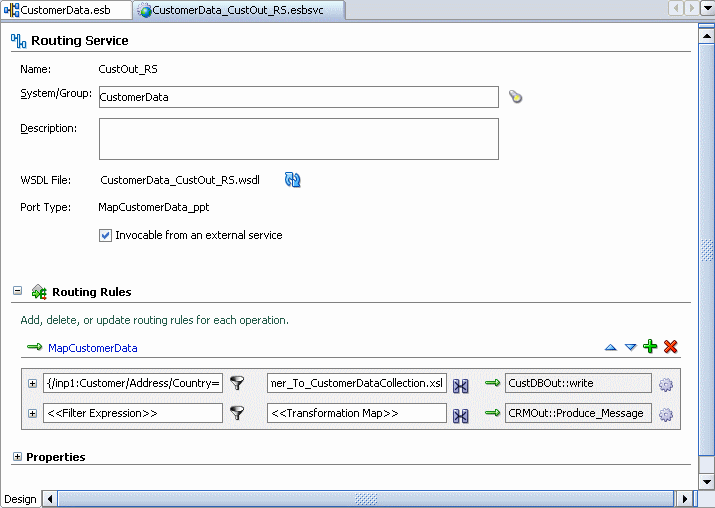The height and width of the screenshot is (508, 715).
Task: Click the CRMOut::Produce_Message target field
Action: pyautogui.click(x=578, y=413)
